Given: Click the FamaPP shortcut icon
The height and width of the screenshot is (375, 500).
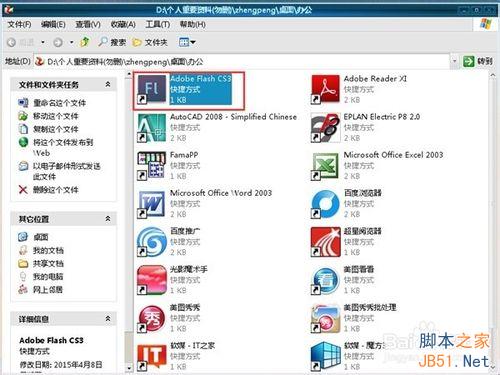Looking at the screenshot, I should click(x=152, y=166).
